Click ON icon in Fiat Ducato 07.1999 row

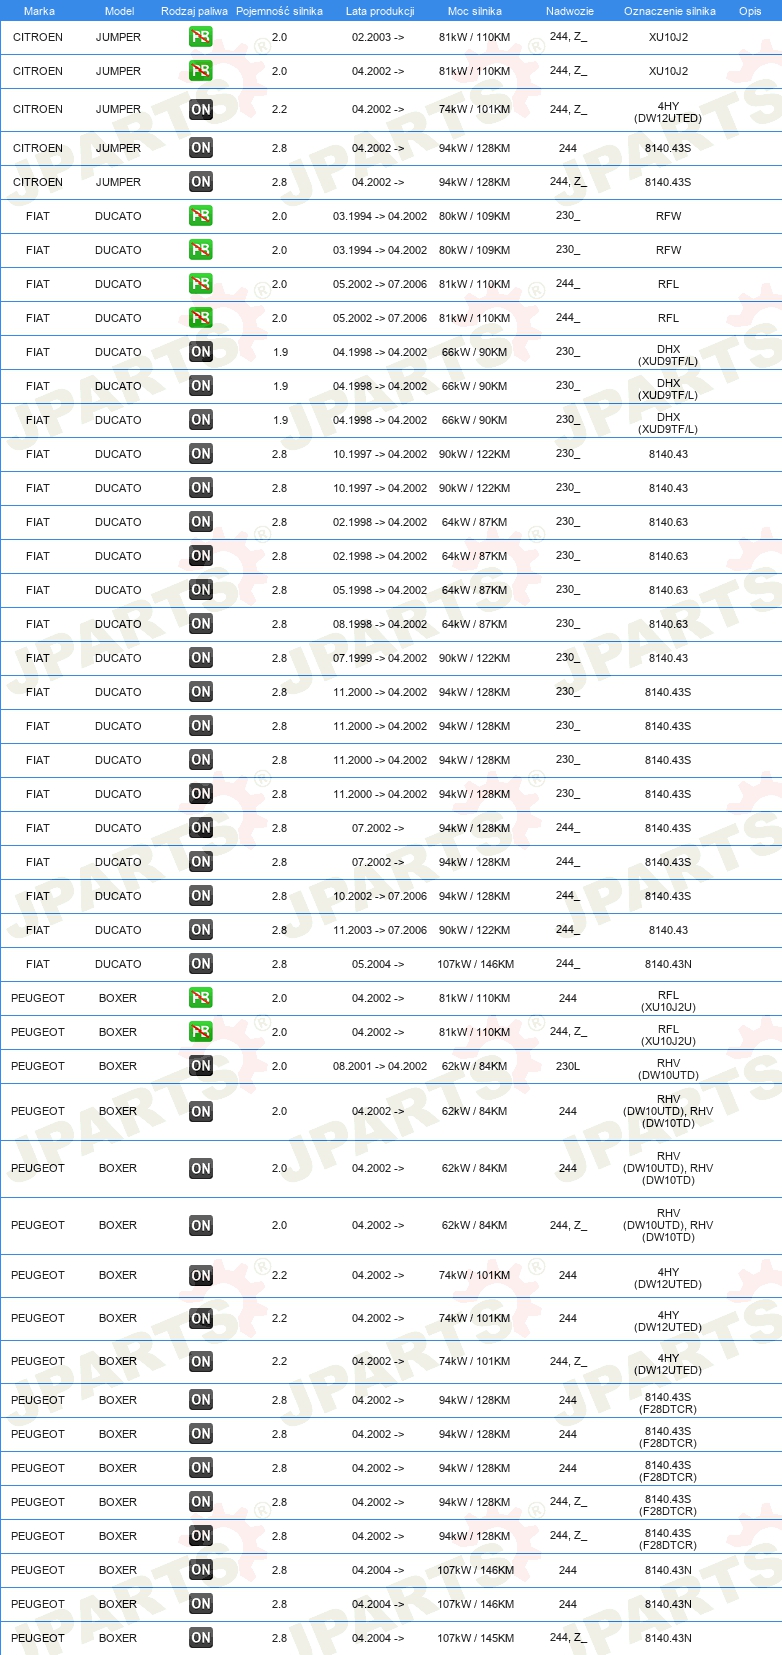click(x=201, y=658)
